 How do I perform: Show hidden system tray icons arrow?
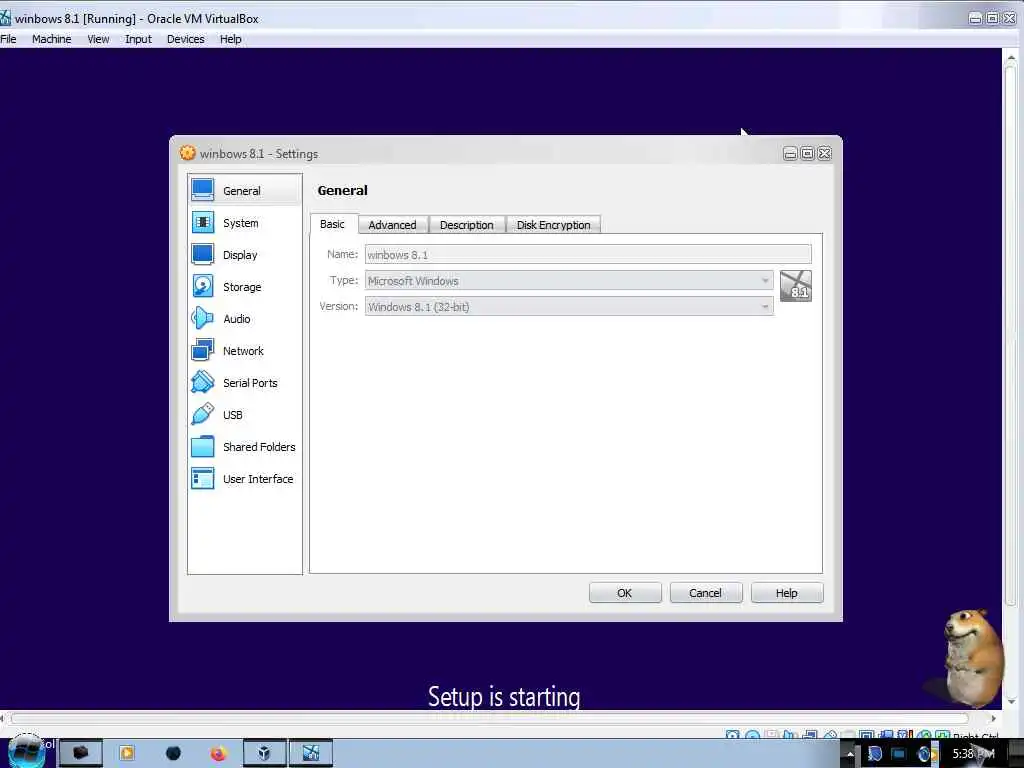coord(850,755)
